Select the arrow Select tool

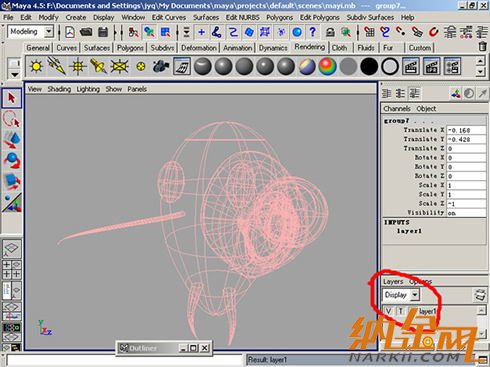click(12, 98)
